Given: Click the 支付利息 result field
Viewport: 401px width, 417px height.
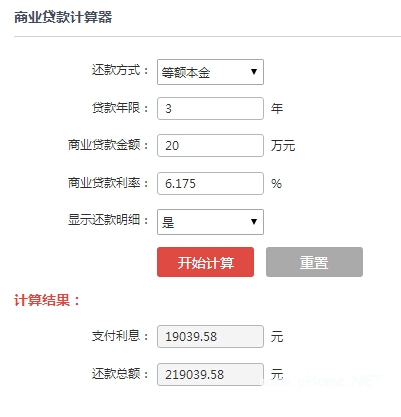Looking at the screenshot, I should pyautogui.click(x=210, y=337).
